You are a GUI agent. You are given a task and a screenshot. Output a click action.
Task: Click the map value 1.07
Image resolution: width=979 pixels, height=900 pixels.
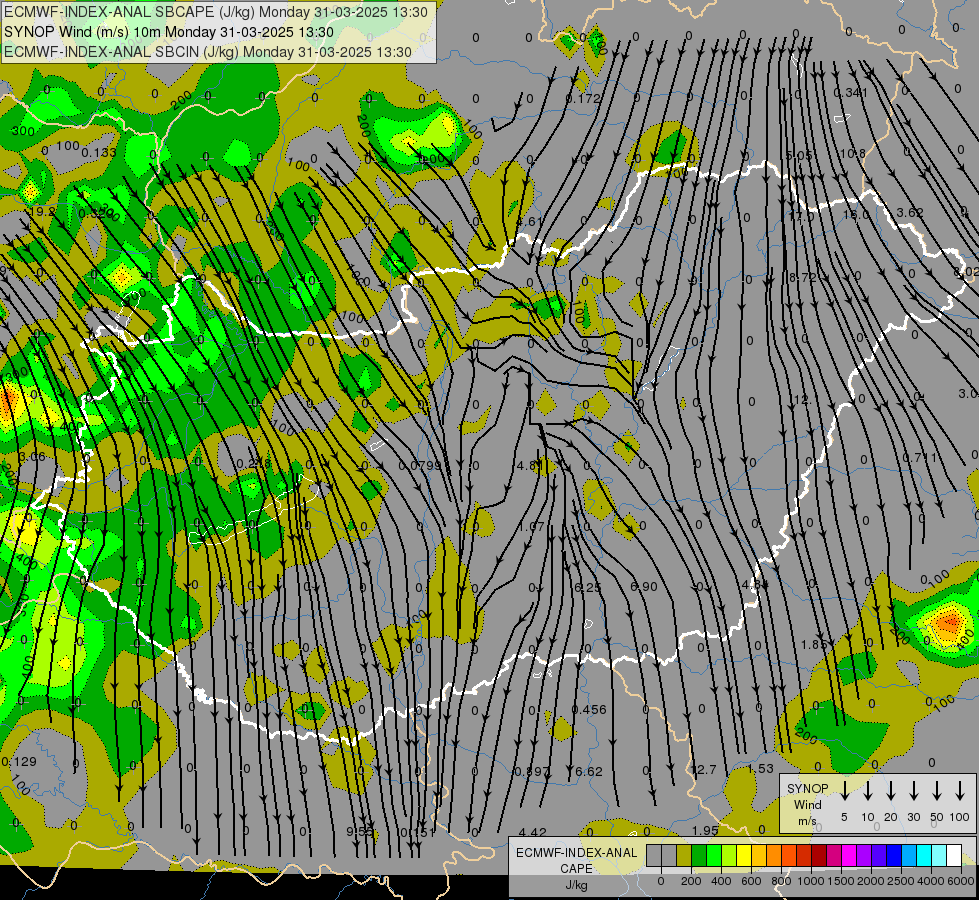(x=532, y=527)
